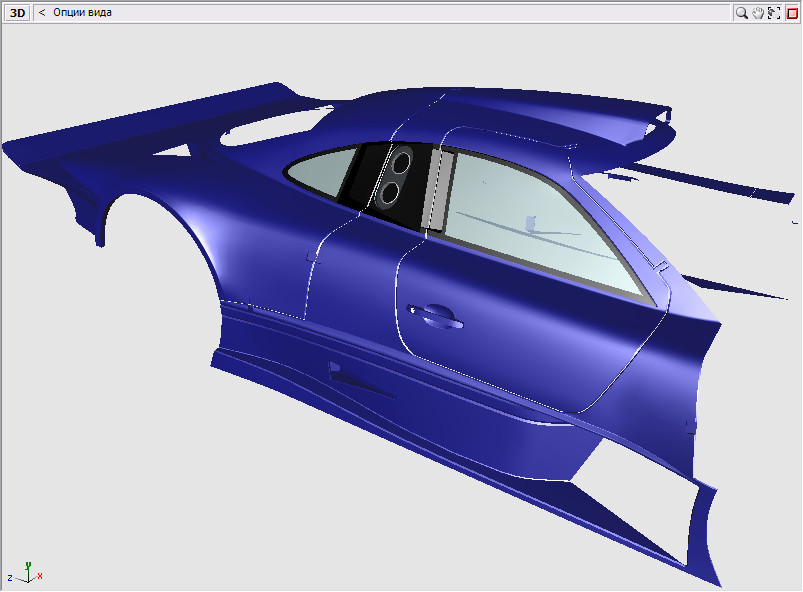Click the red X axis label
This screenshot has height=592, width=803.
39,577
